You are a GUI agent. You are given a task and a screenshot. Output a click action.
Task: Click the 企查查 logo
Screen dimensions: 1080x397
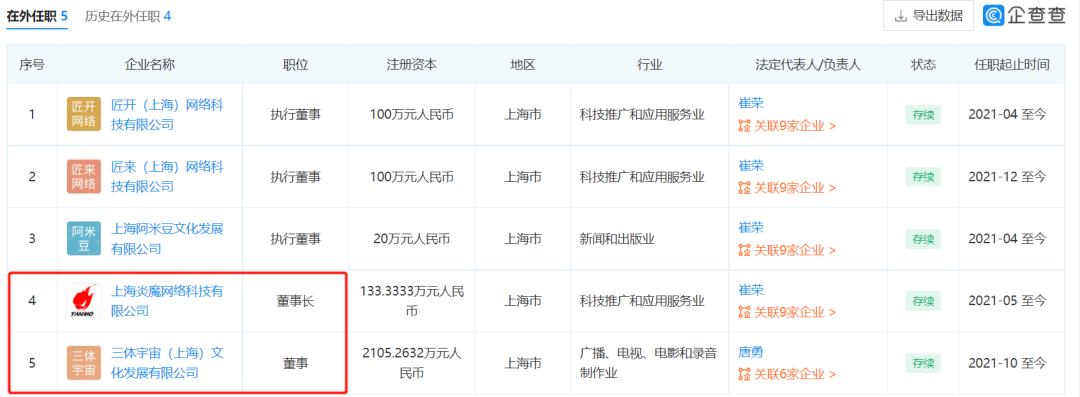[1024, 16]
